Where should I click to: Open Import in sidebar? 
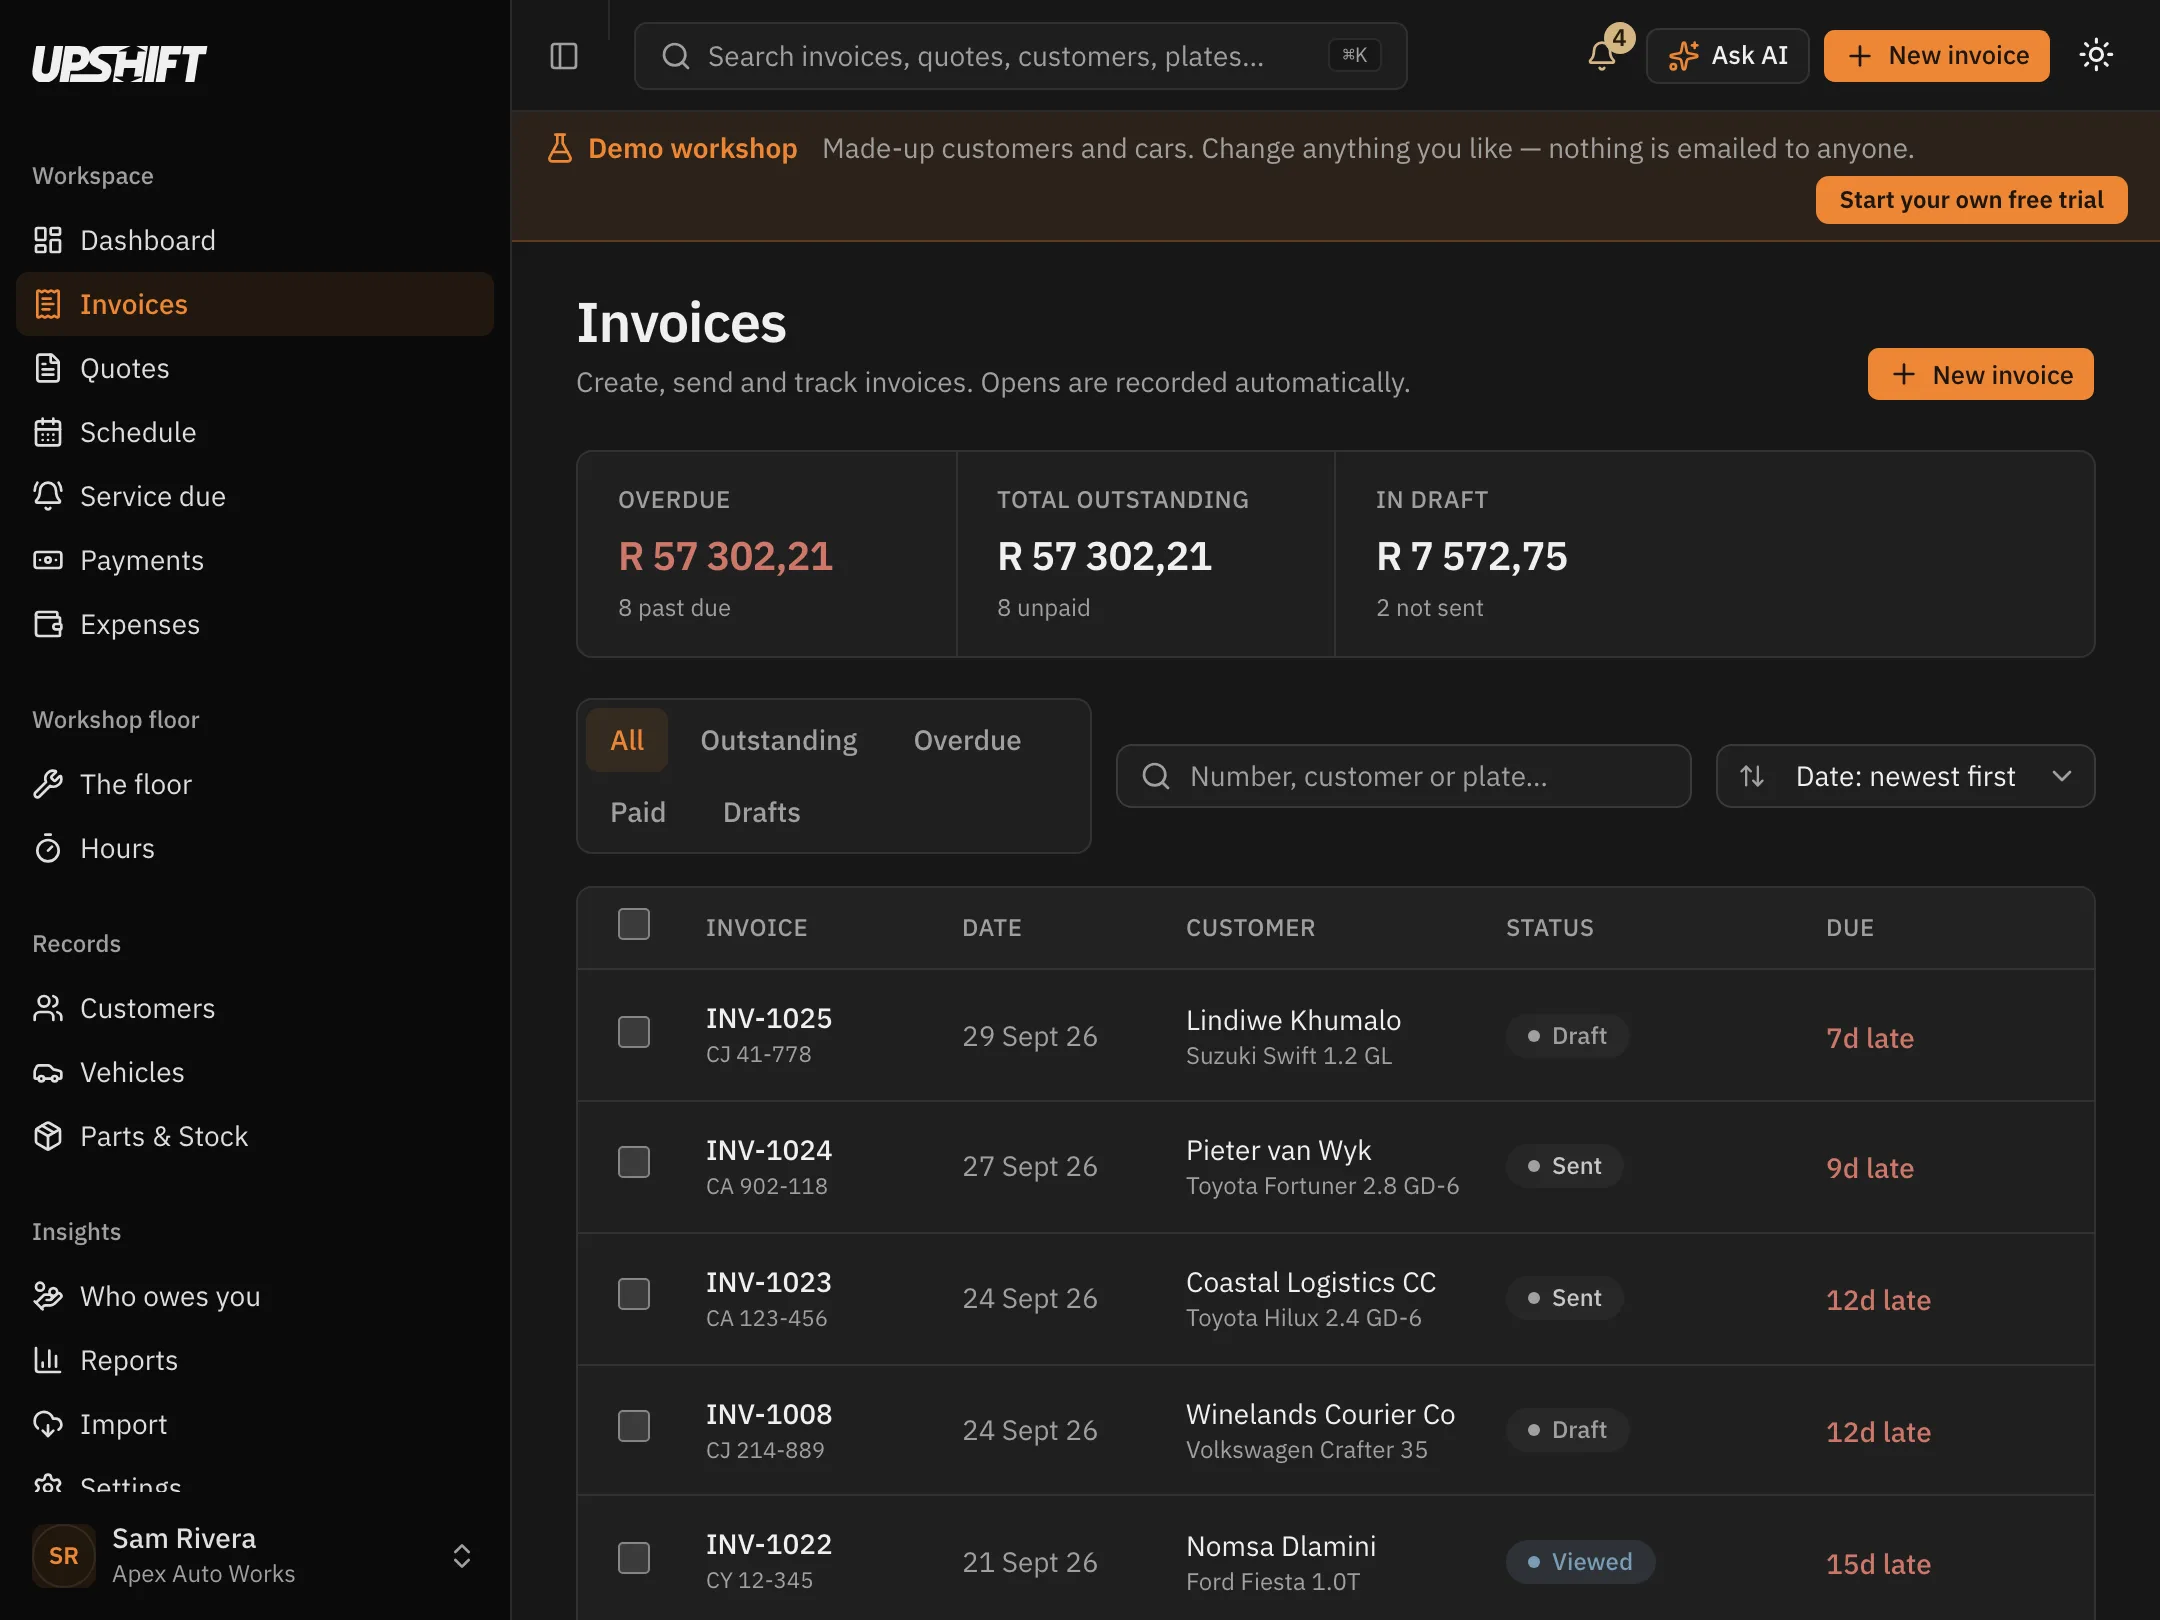[x=255, y=1424]
